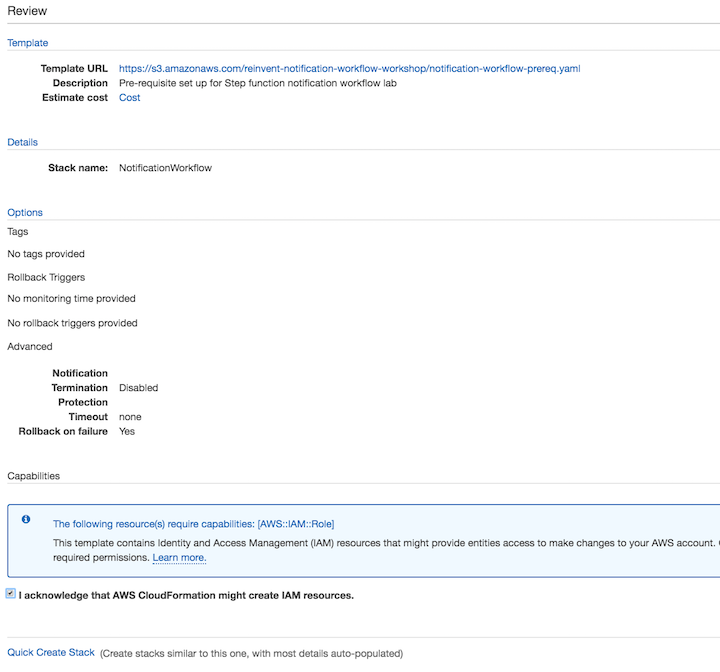Click the Rollback on failure value Yes
The image size is (720, 672).
pyautogui.click(x=127, y=431)
